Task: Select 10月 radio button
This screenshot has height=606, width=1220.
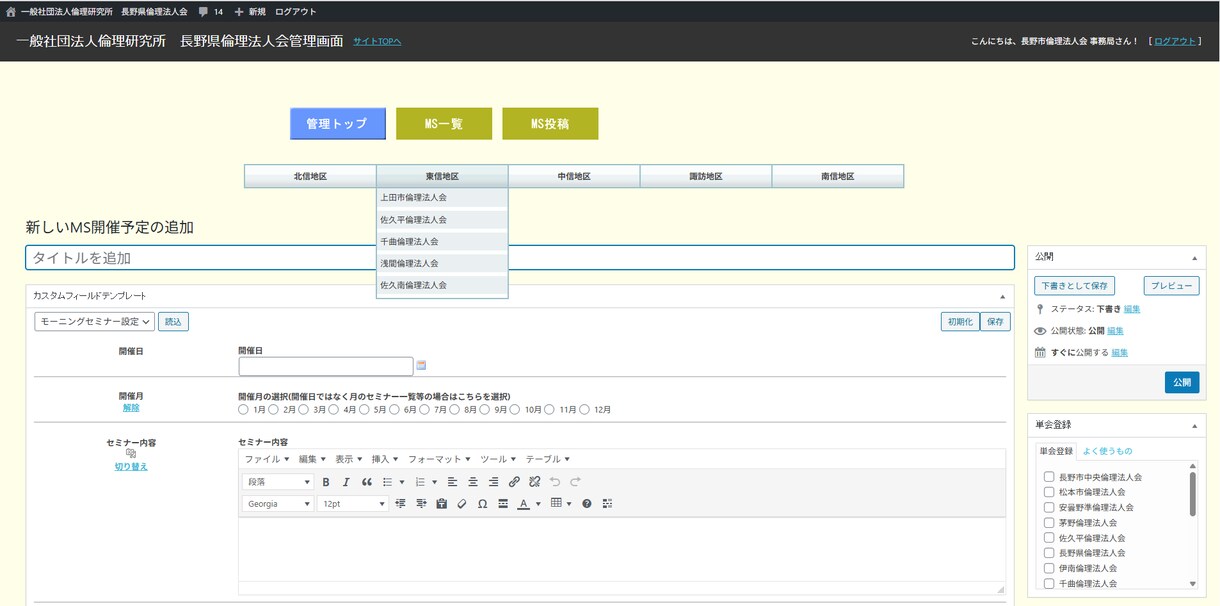Action: [515, 409]
